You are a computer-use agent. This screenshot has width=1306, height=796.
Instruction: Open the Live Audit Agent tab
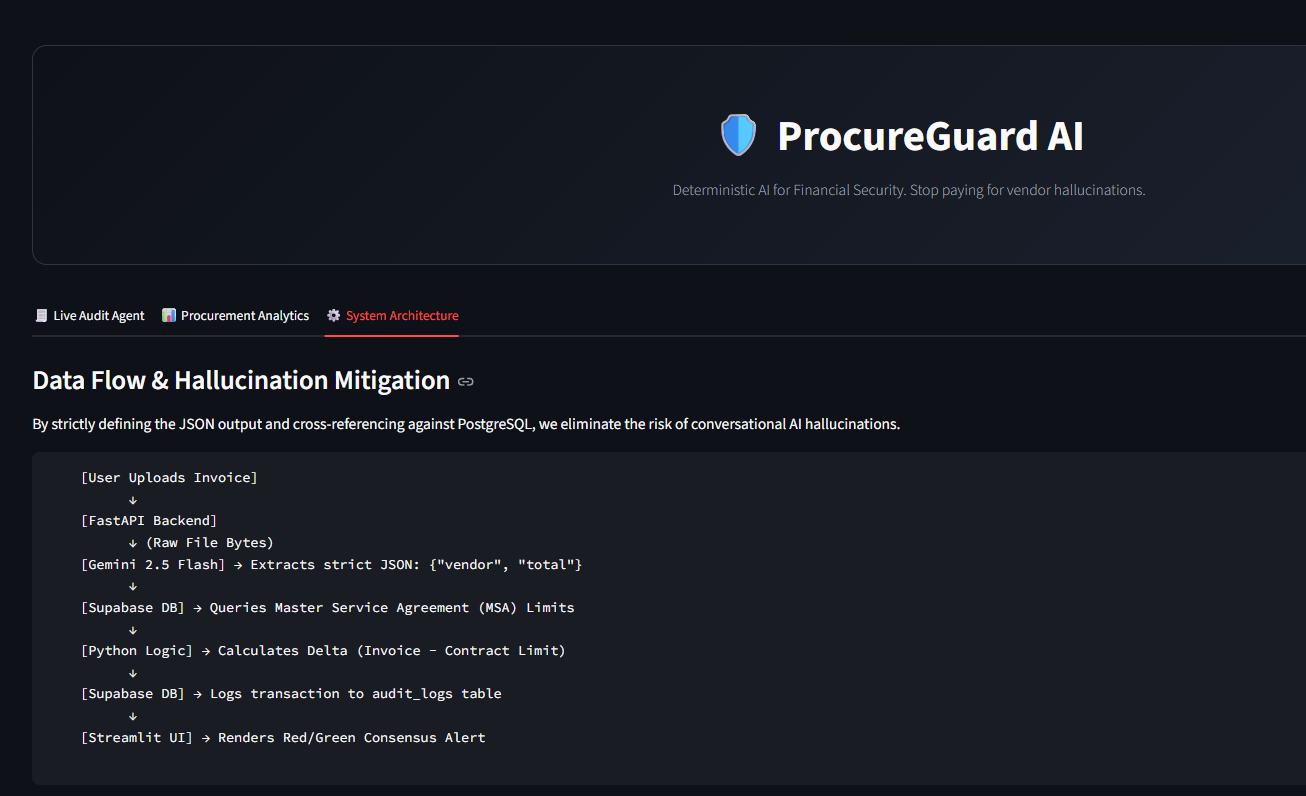(x=89, y=315)
